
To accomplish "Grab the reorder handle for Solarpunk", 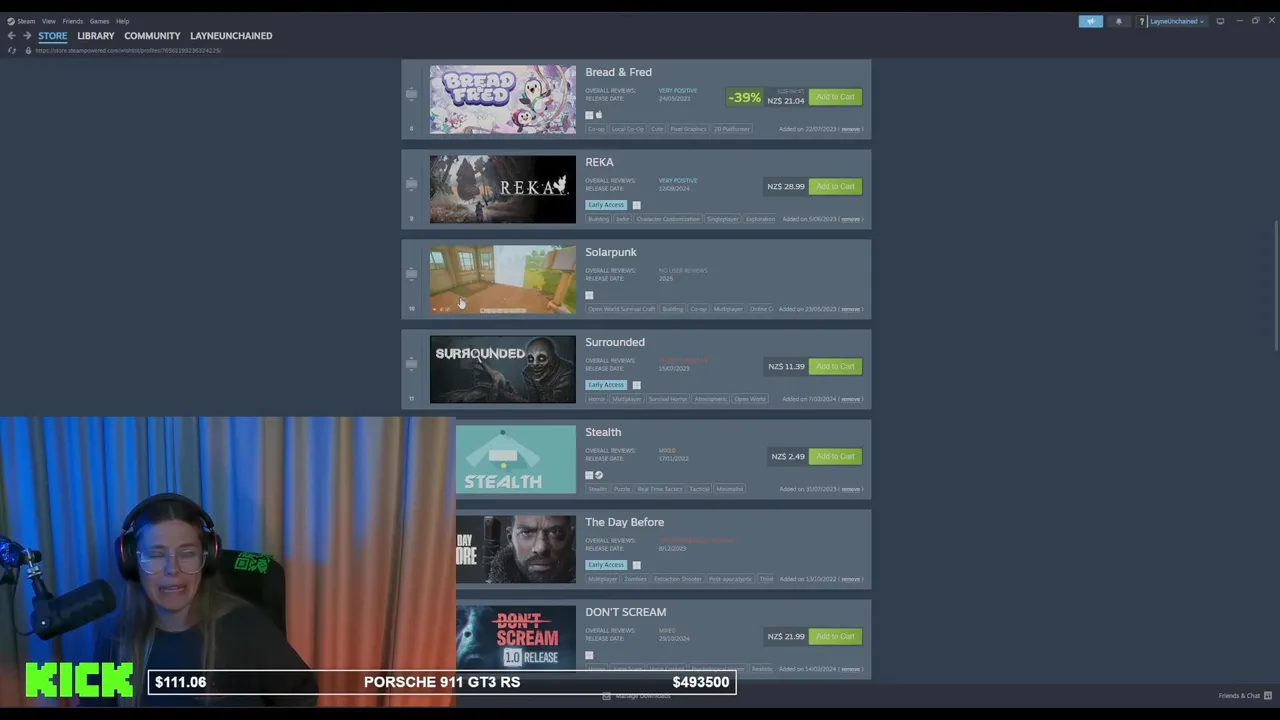I will point(411,274).
